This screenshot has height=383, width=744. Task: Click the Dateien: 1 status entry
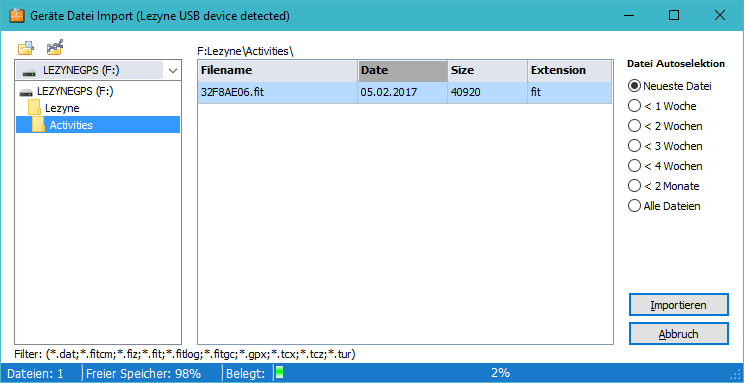pyautogui.click(x=35, y=374)
